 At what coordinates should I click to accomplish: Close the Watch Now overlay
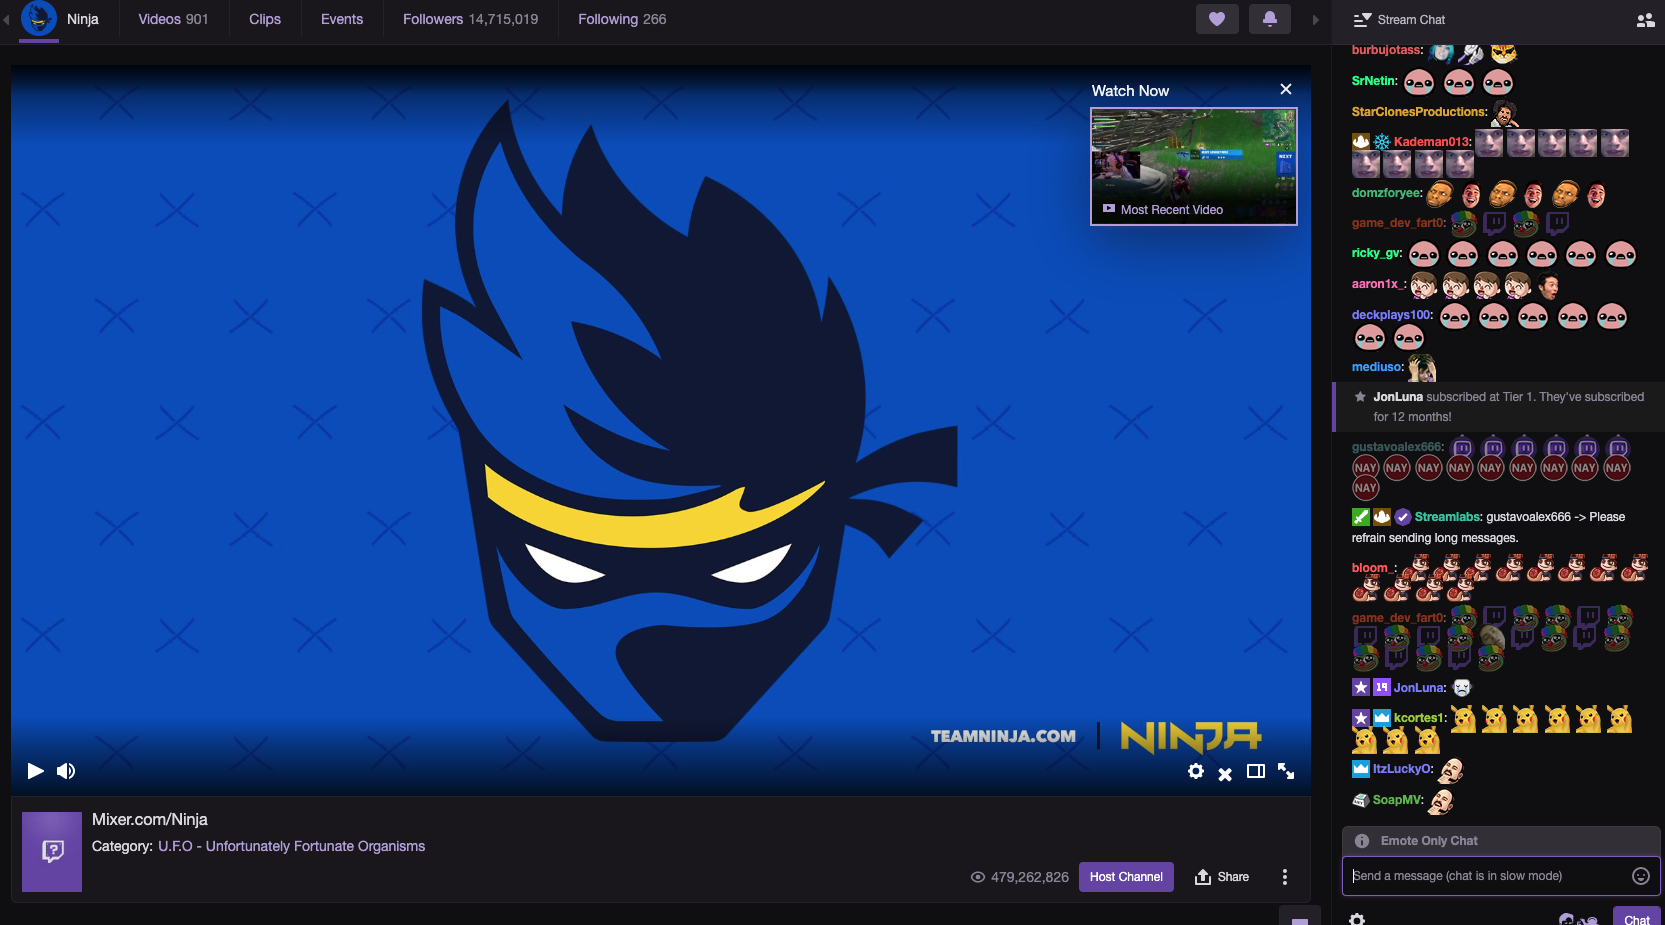(1286, 89)
